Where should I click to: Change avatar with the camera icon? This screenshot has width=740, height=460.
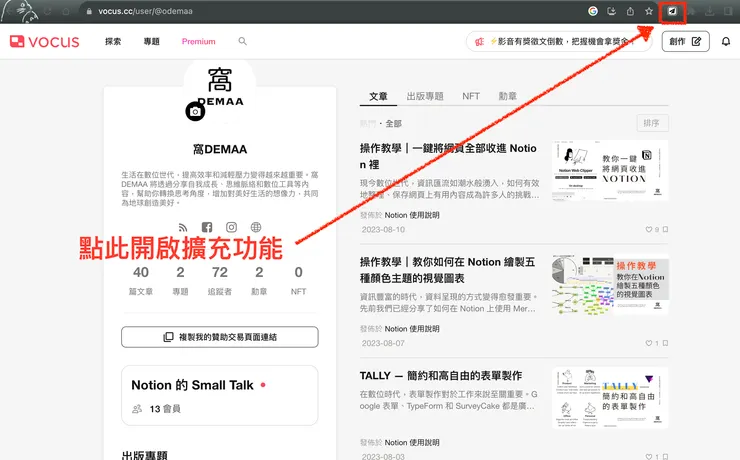coord(195,111)
